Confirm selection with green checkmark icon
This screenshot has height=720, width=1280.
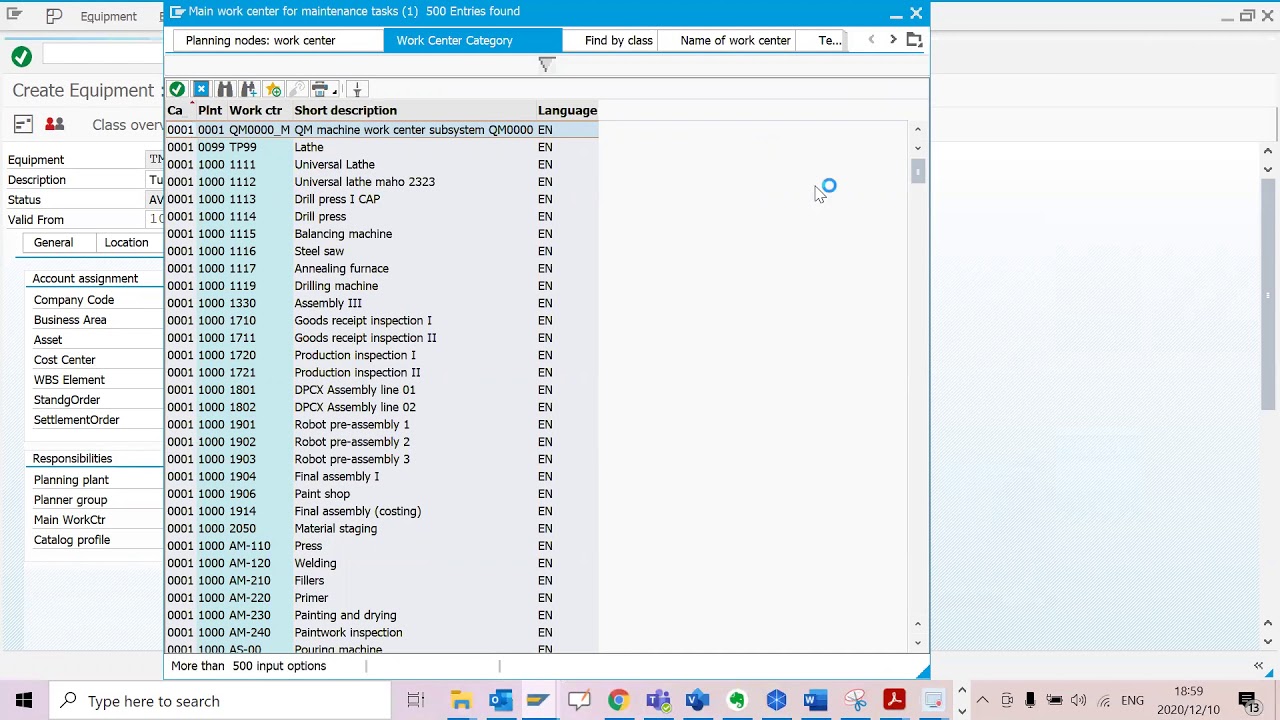[177, 90]
